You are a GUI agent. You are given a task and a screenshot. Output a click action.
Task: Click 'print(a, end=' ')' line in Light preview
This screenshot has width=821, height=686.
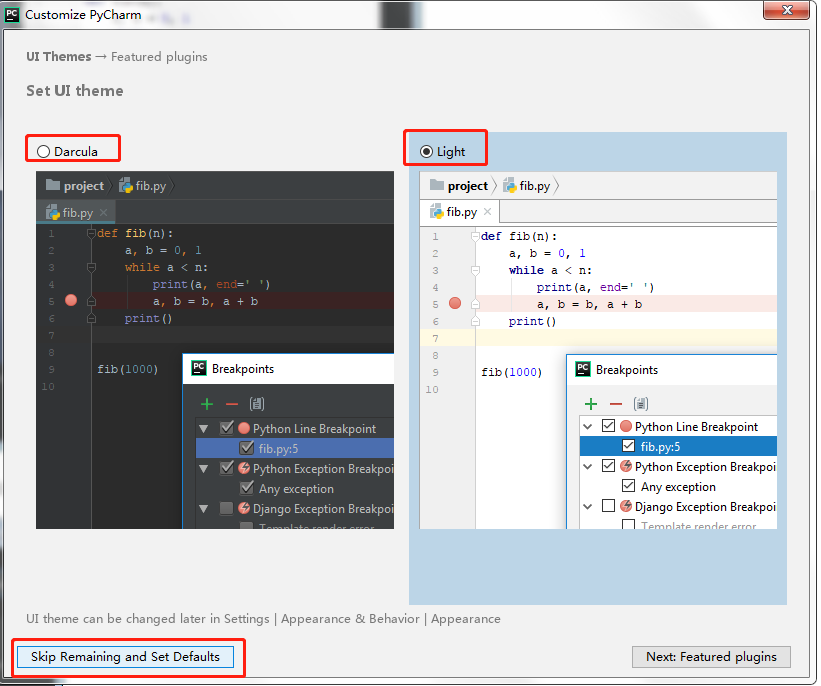[595, 287]
